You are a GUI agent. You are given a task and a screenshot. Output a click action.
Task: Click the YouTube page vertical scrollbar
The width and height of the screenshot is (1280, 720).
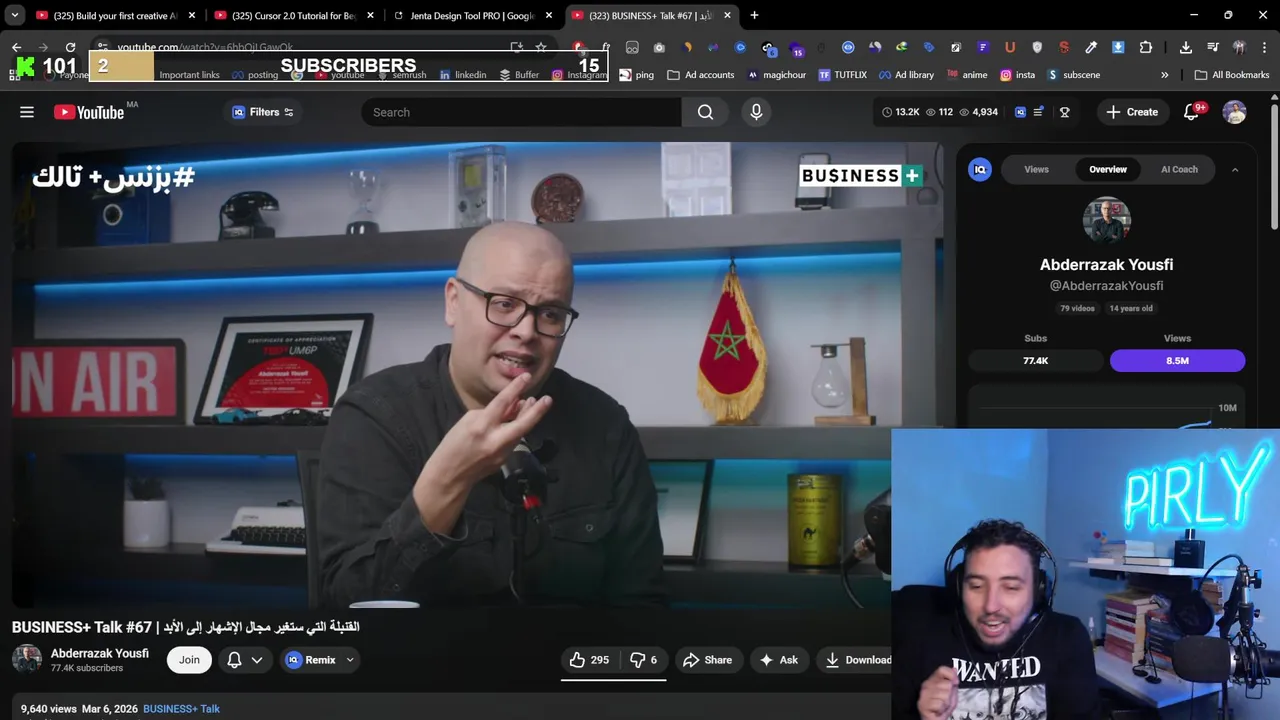(x=1274, y=165)
